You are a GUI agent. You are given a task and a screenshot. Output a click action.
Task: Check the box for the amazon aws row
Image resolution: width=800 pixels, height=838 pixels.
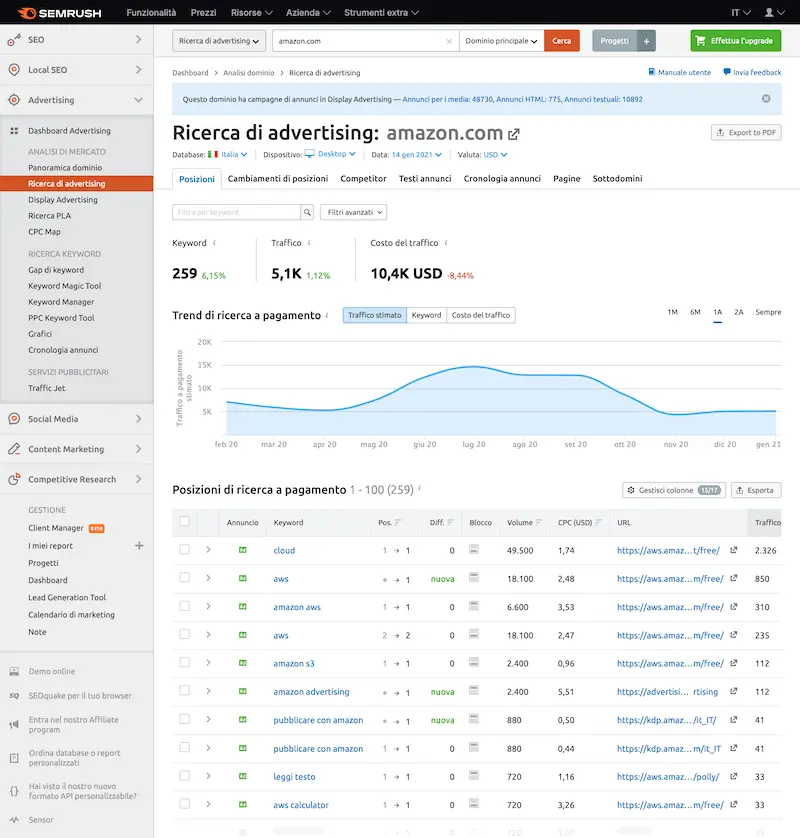click(x=184, y=606)
